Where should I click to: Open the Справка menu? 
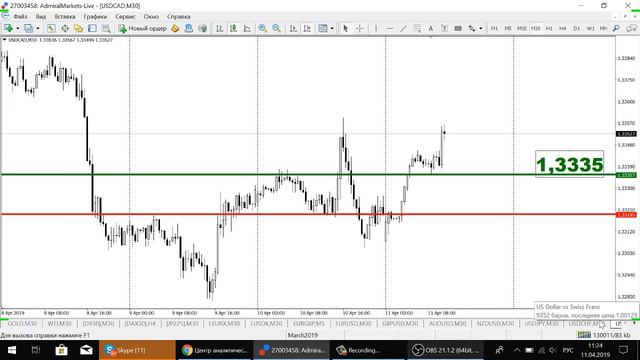point(178,17)
